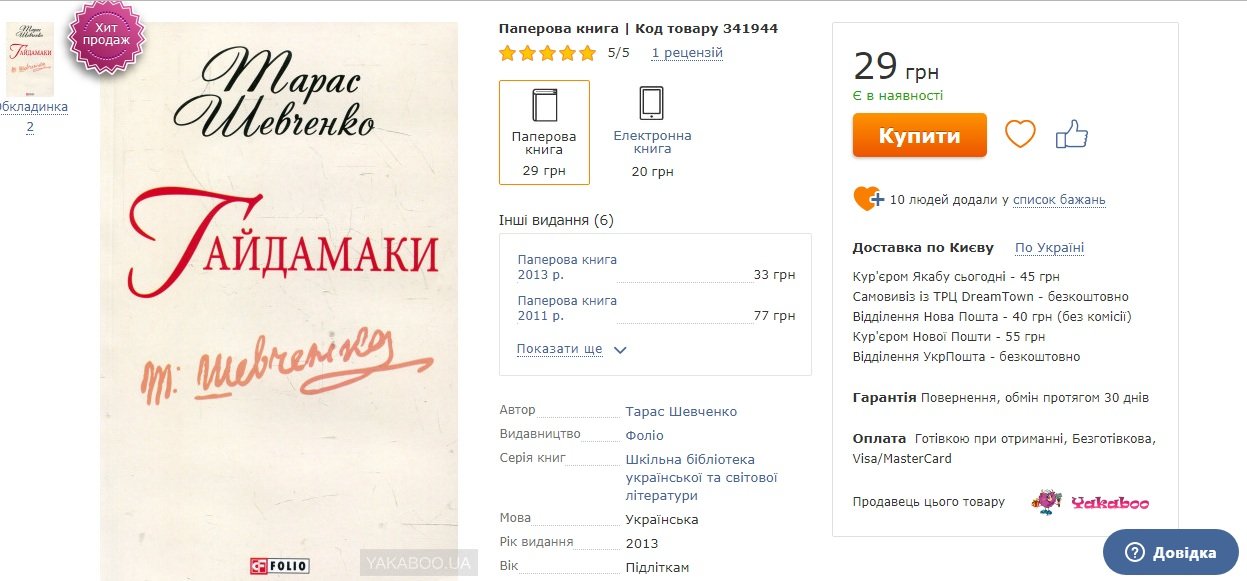Image resolution: width=1247 pixels, height=581 pixels.
Task: Select the Паперова книга 29 грн option
Action: pyautogui.click(x=544, y=133)
